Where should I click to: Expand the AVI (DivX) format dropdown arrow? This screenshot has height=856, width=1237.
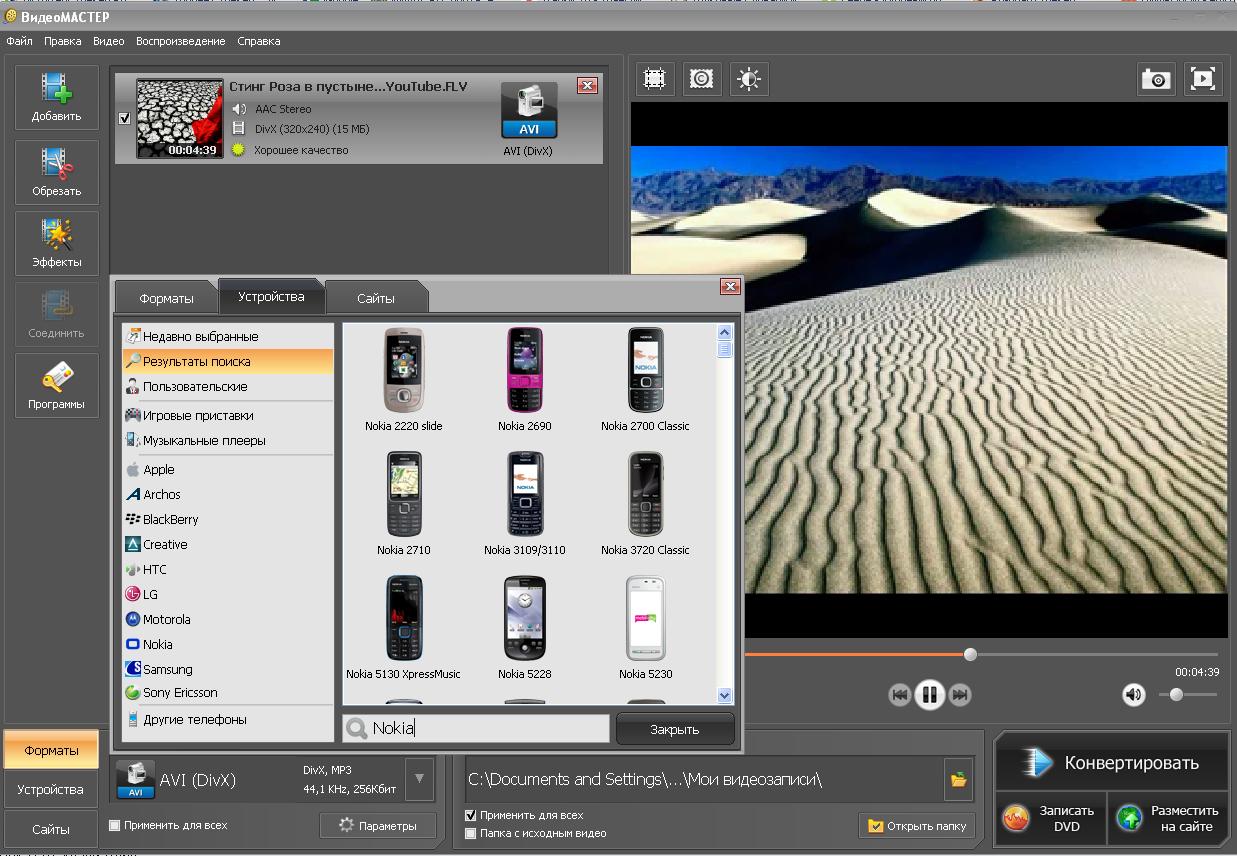point(419,779)
